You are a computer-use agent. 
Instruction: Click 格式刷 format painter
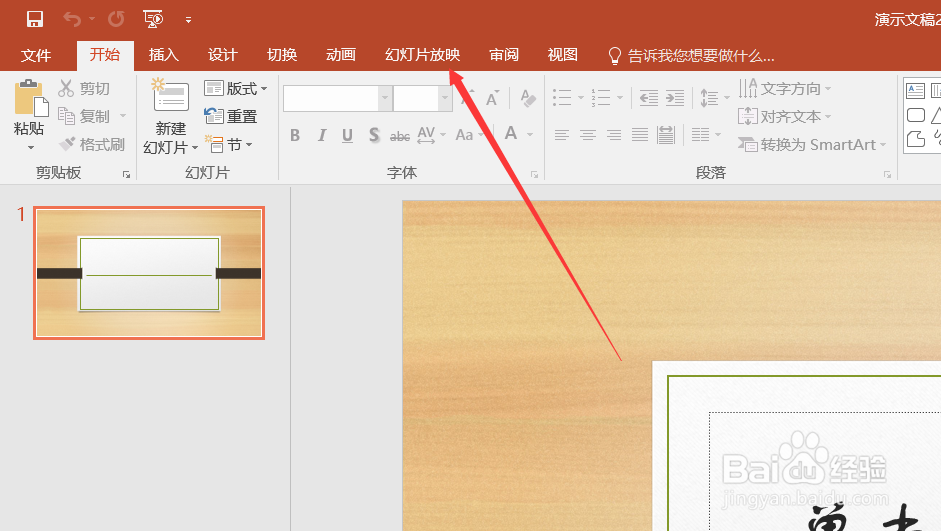[x=92, y=144]
